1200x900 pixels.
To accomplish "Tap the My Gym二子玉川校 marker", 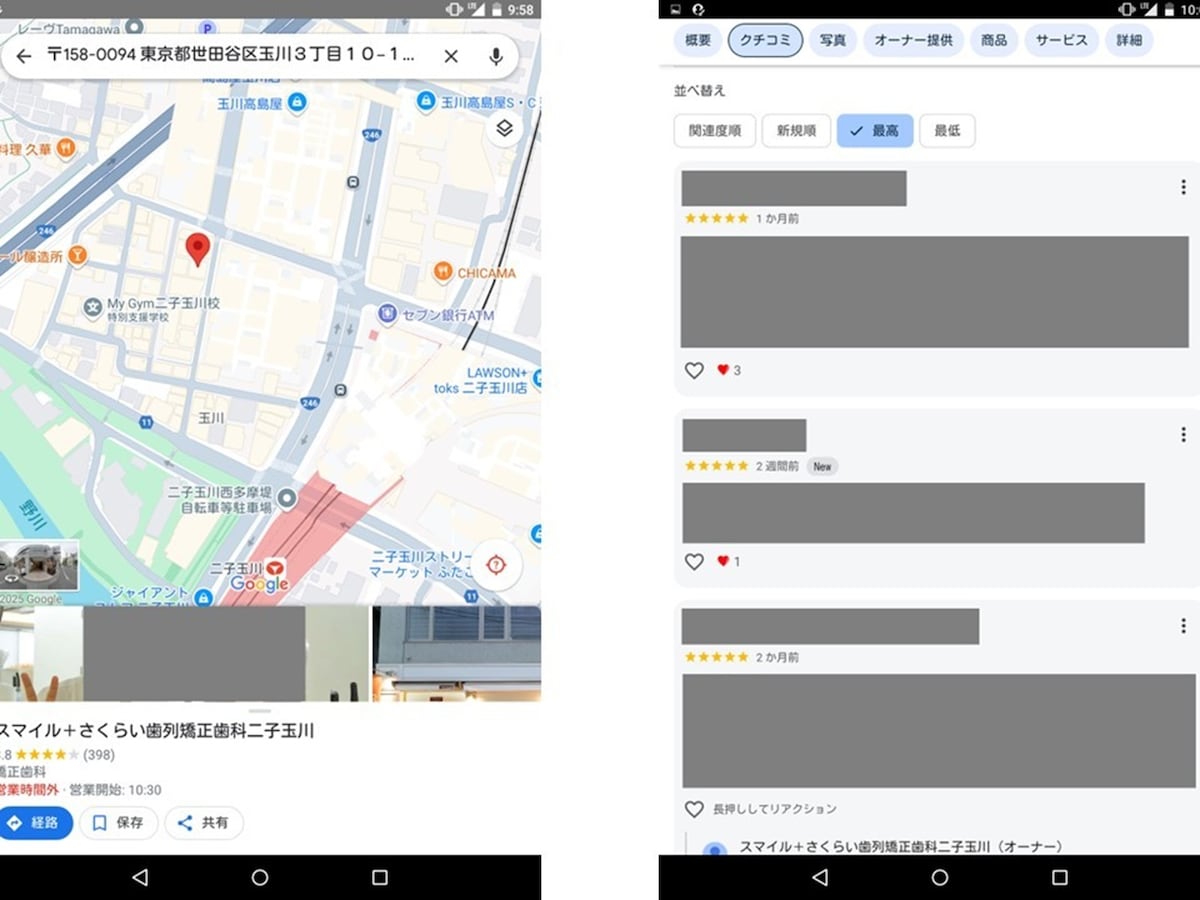I will 93,307.
